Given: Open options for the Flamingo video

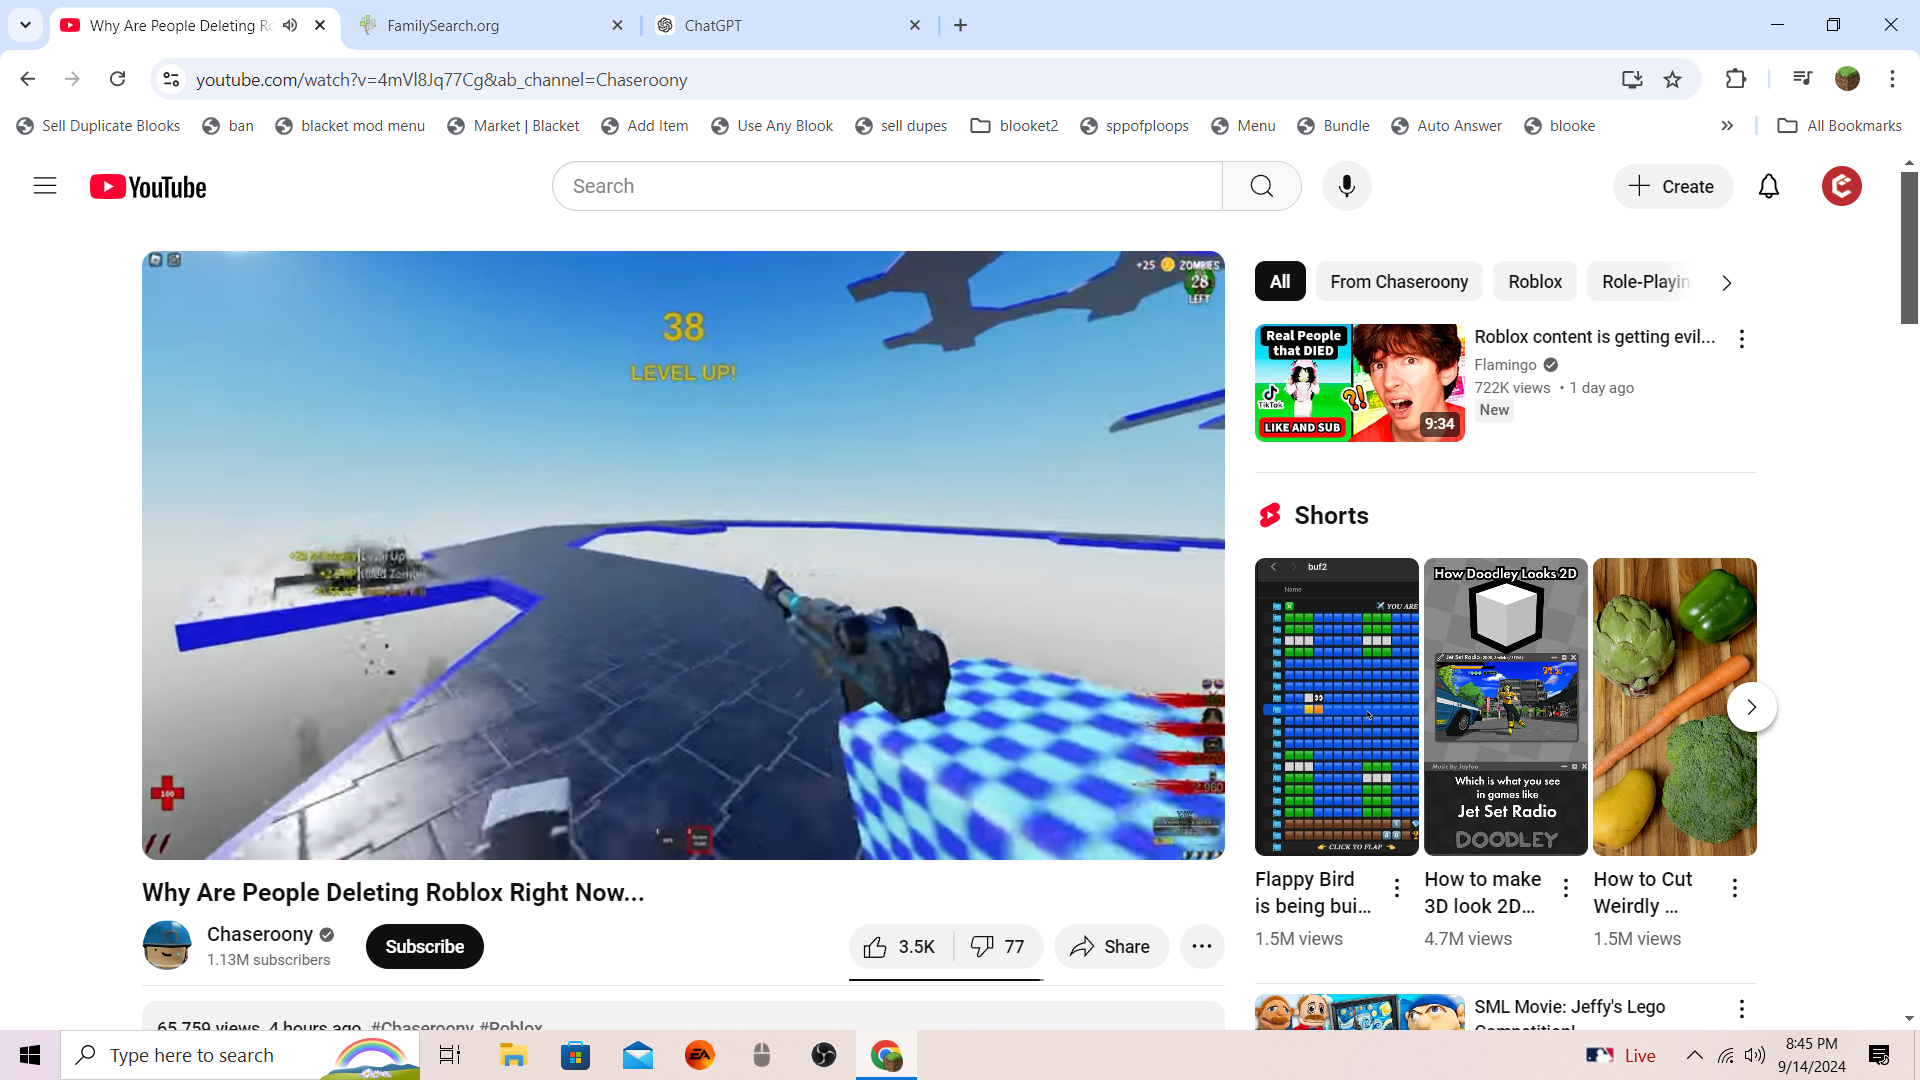Looking at the screenshot, I should point(1741,339).
